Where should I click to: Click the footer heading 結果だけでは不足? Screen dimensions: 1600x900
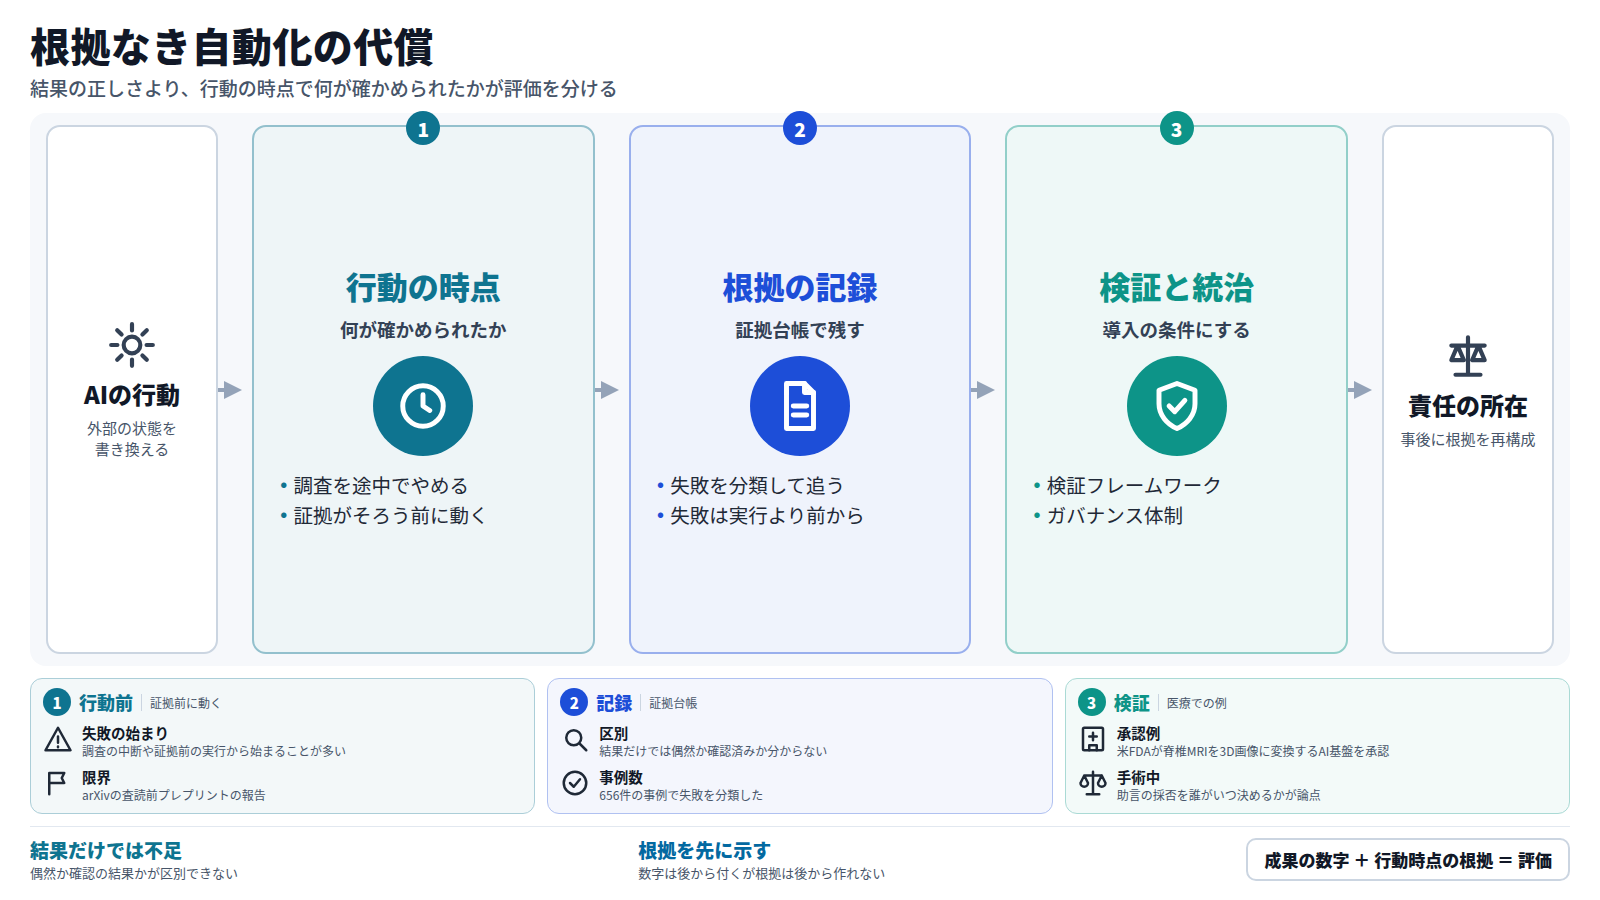(x=106, y=851)
